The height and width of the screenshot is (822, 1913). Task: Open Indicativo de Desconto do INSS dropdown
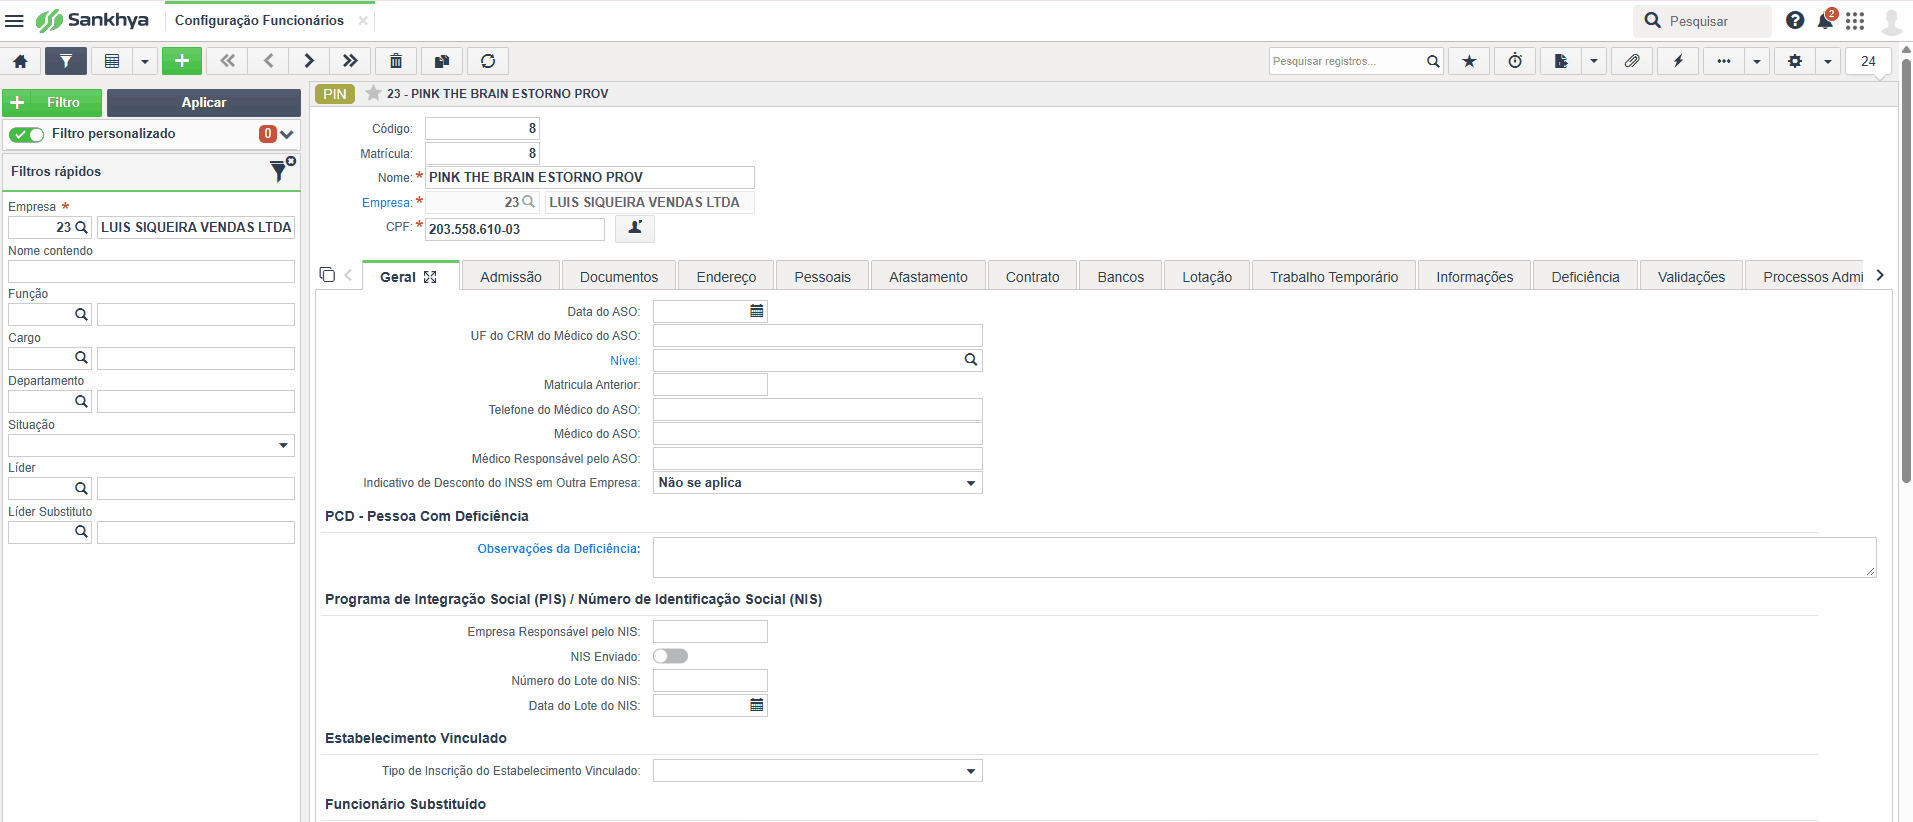817,483
